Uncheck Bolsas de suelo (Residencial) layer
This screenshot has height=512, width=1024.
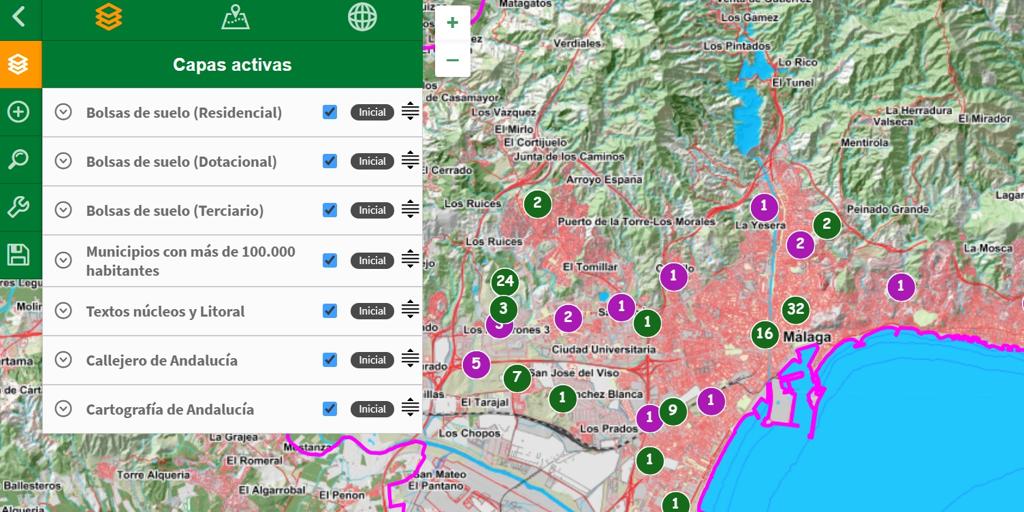(330, 112)
